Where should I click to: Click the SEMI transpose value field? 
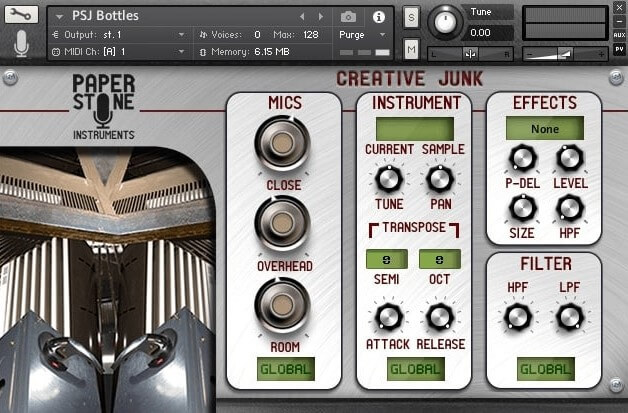point(385,258)
